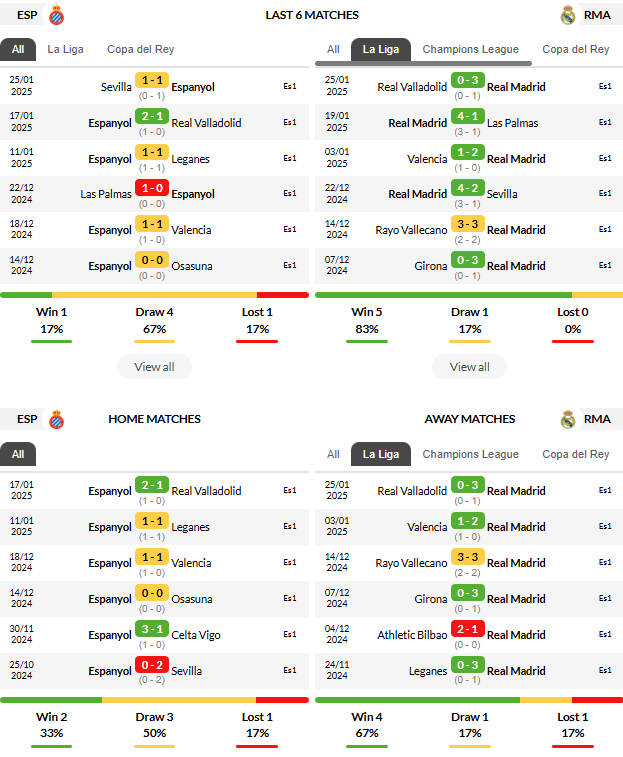Click the Real Madrid crest in Last 6 Matches header
The width and height of the screenshot is (623, 757).
click(x=568, y=15)
